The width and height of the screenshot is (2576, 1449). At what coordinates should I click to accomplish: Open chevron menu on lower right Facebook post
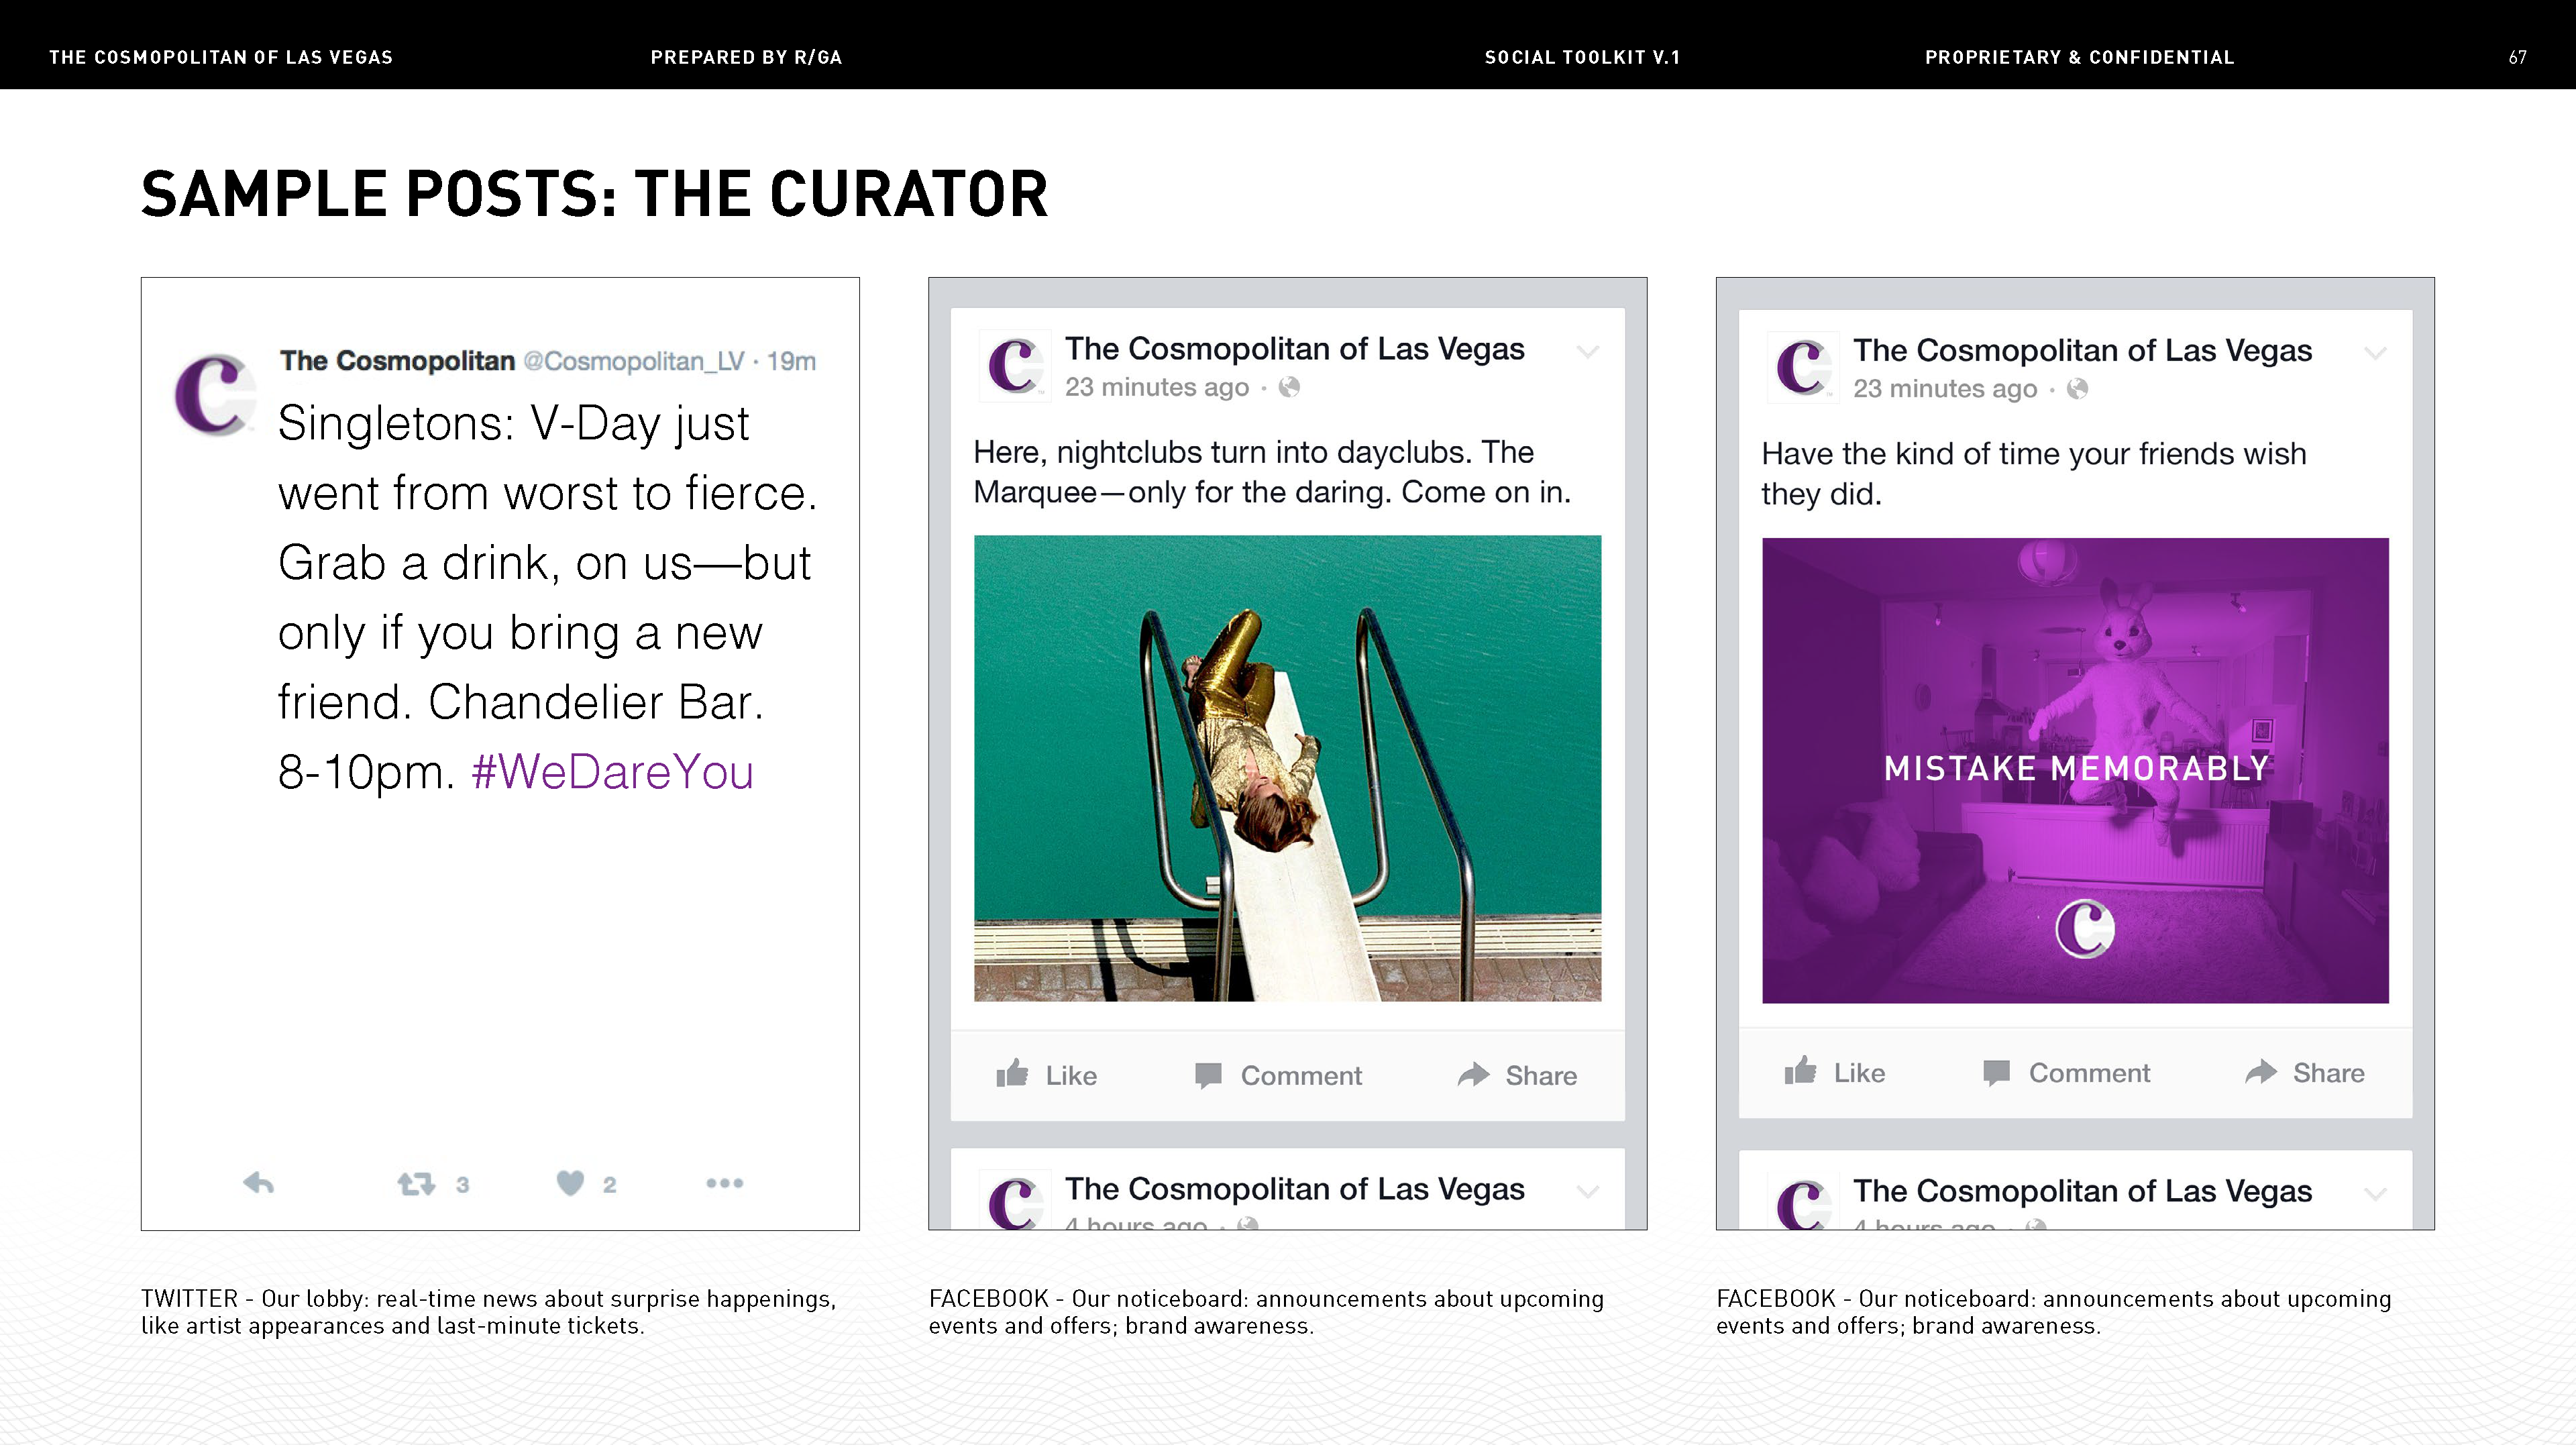[x=2376, y=1193]
